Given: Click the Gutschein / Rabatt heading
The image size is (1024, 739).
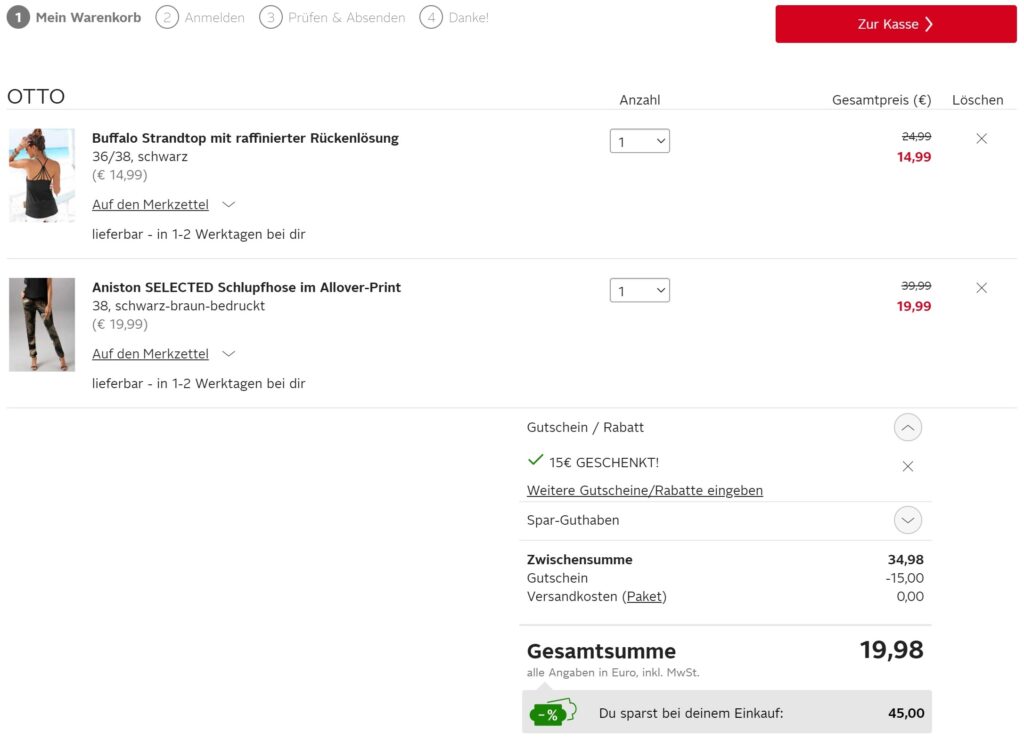Looking at the screenshot, I should point(585,428).
